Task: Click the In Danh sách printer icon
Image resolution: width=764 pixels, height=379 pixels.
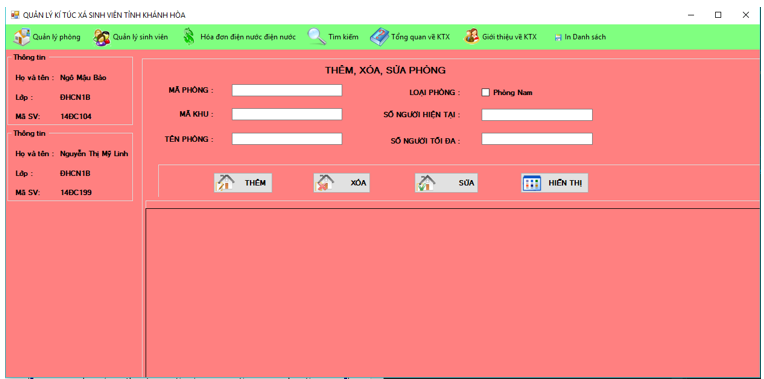Action: pos(558,38)
